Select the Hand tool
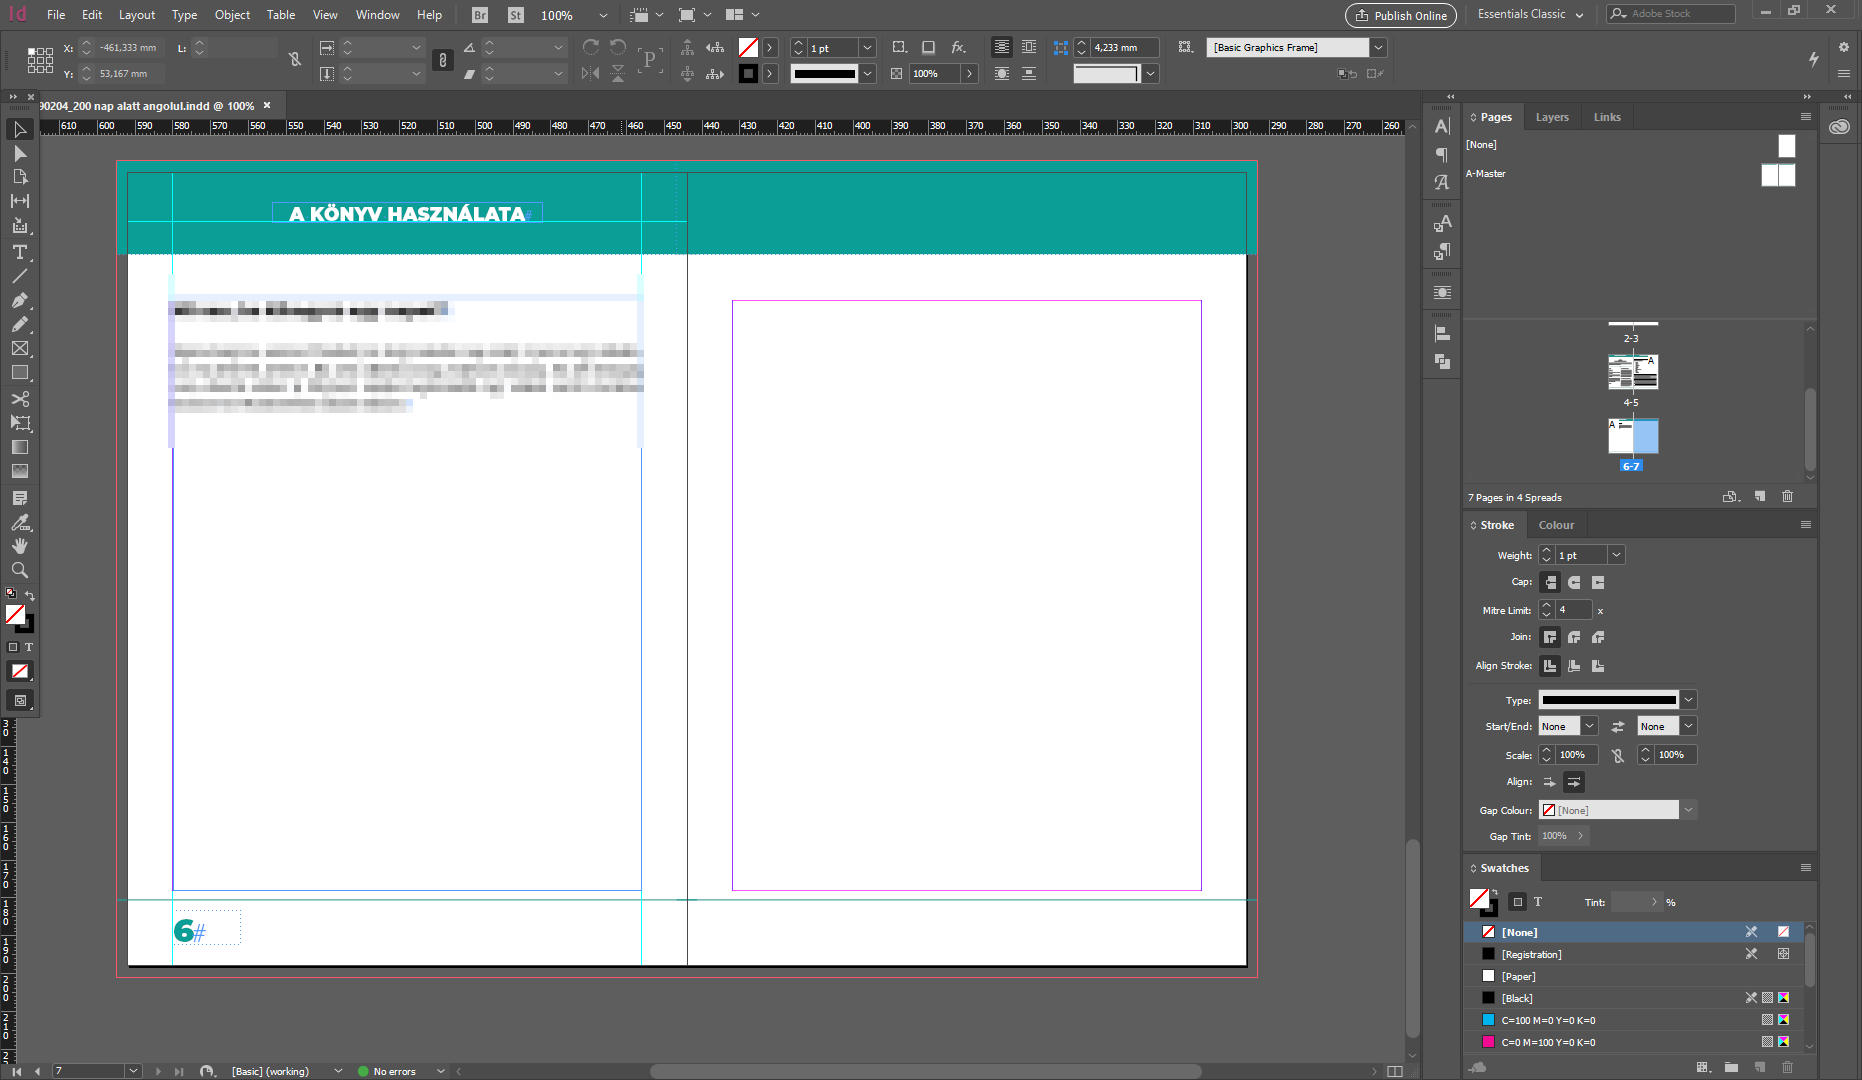Viewport: 1862px width, 1080px height. pos(19,546)
